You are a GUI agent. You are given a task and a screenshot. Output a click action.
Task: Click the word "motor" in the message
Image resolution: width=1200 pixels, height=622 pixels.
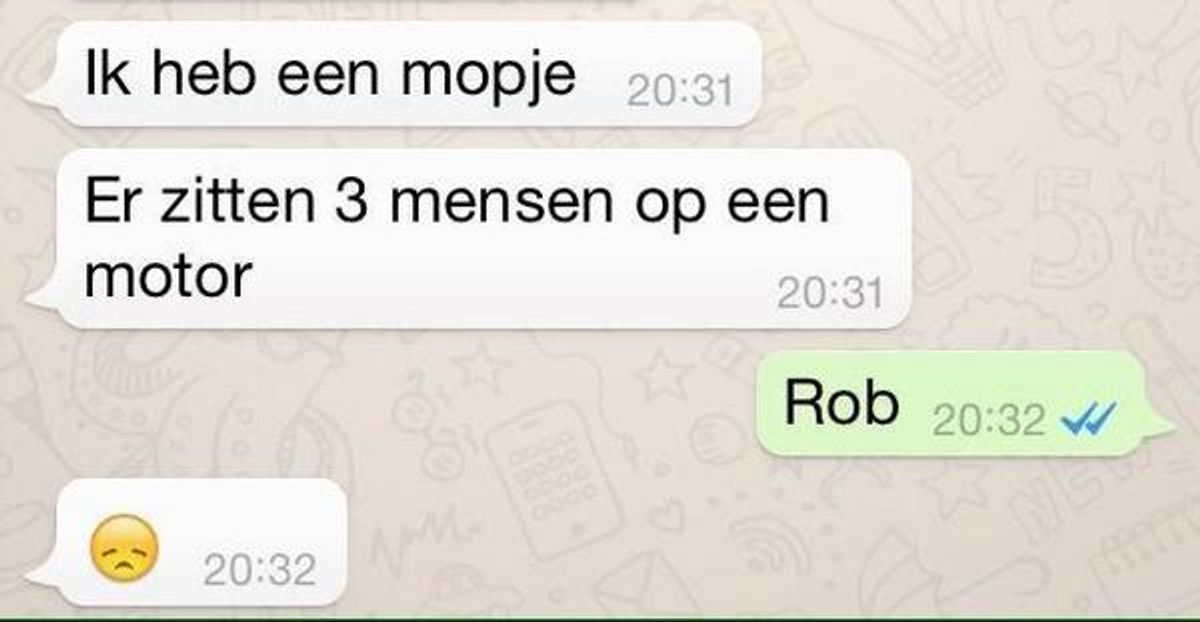tap(168, 275)
